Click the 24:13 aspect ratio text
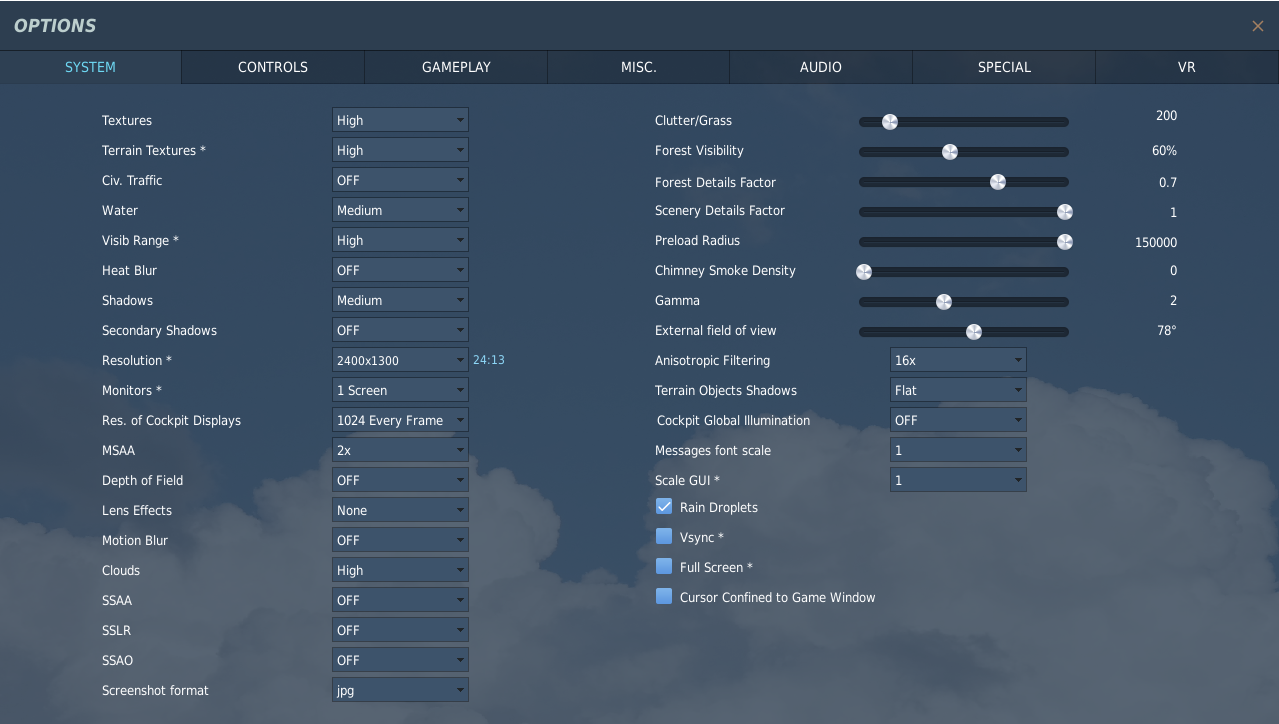 point(489,360)
